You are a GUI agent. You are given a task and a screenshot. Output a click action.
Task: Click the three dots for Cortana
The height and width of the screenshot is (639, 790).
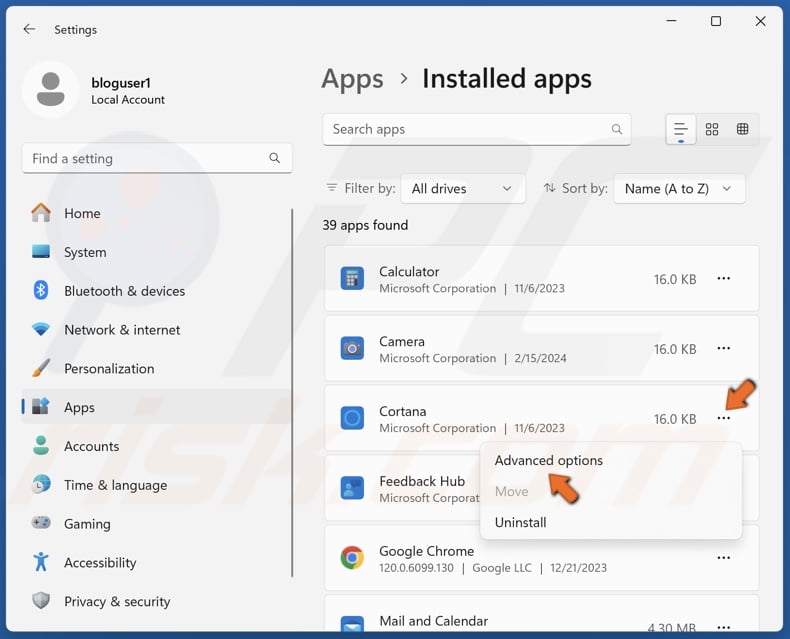(724, 418)
